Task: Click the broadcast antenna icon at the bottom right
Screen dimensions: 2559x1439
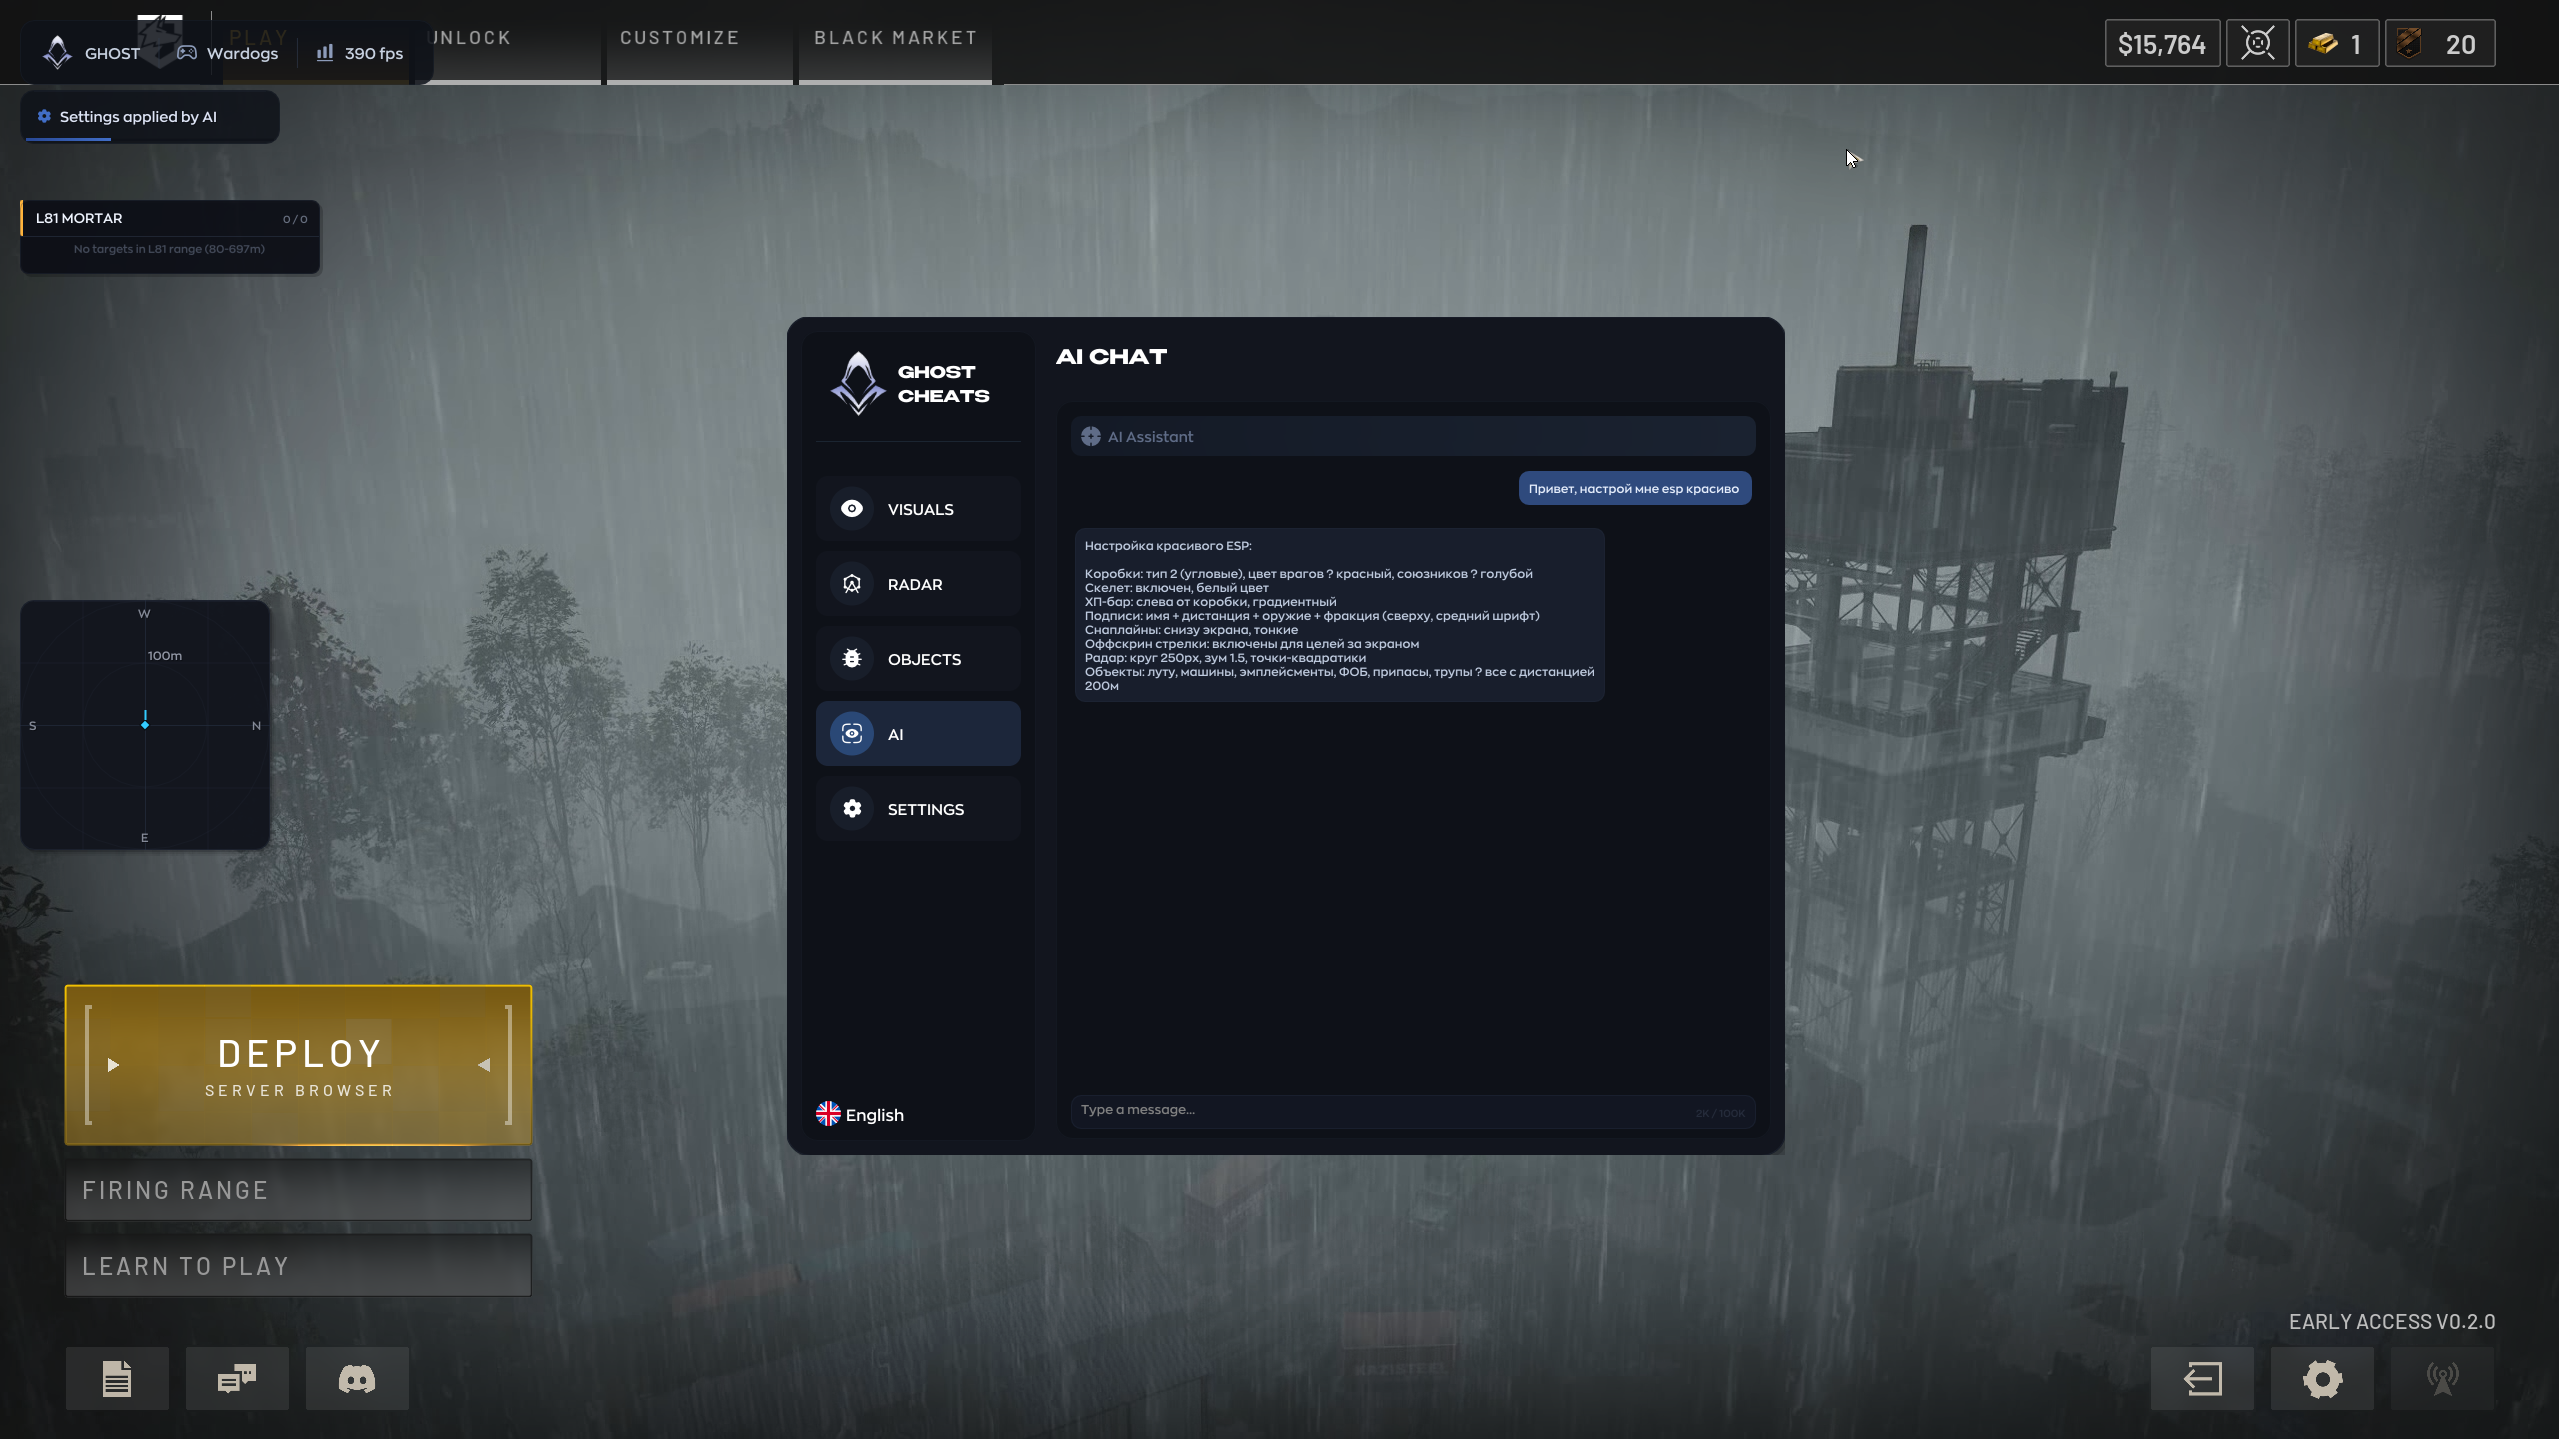Action: tap(2442, 1378)
